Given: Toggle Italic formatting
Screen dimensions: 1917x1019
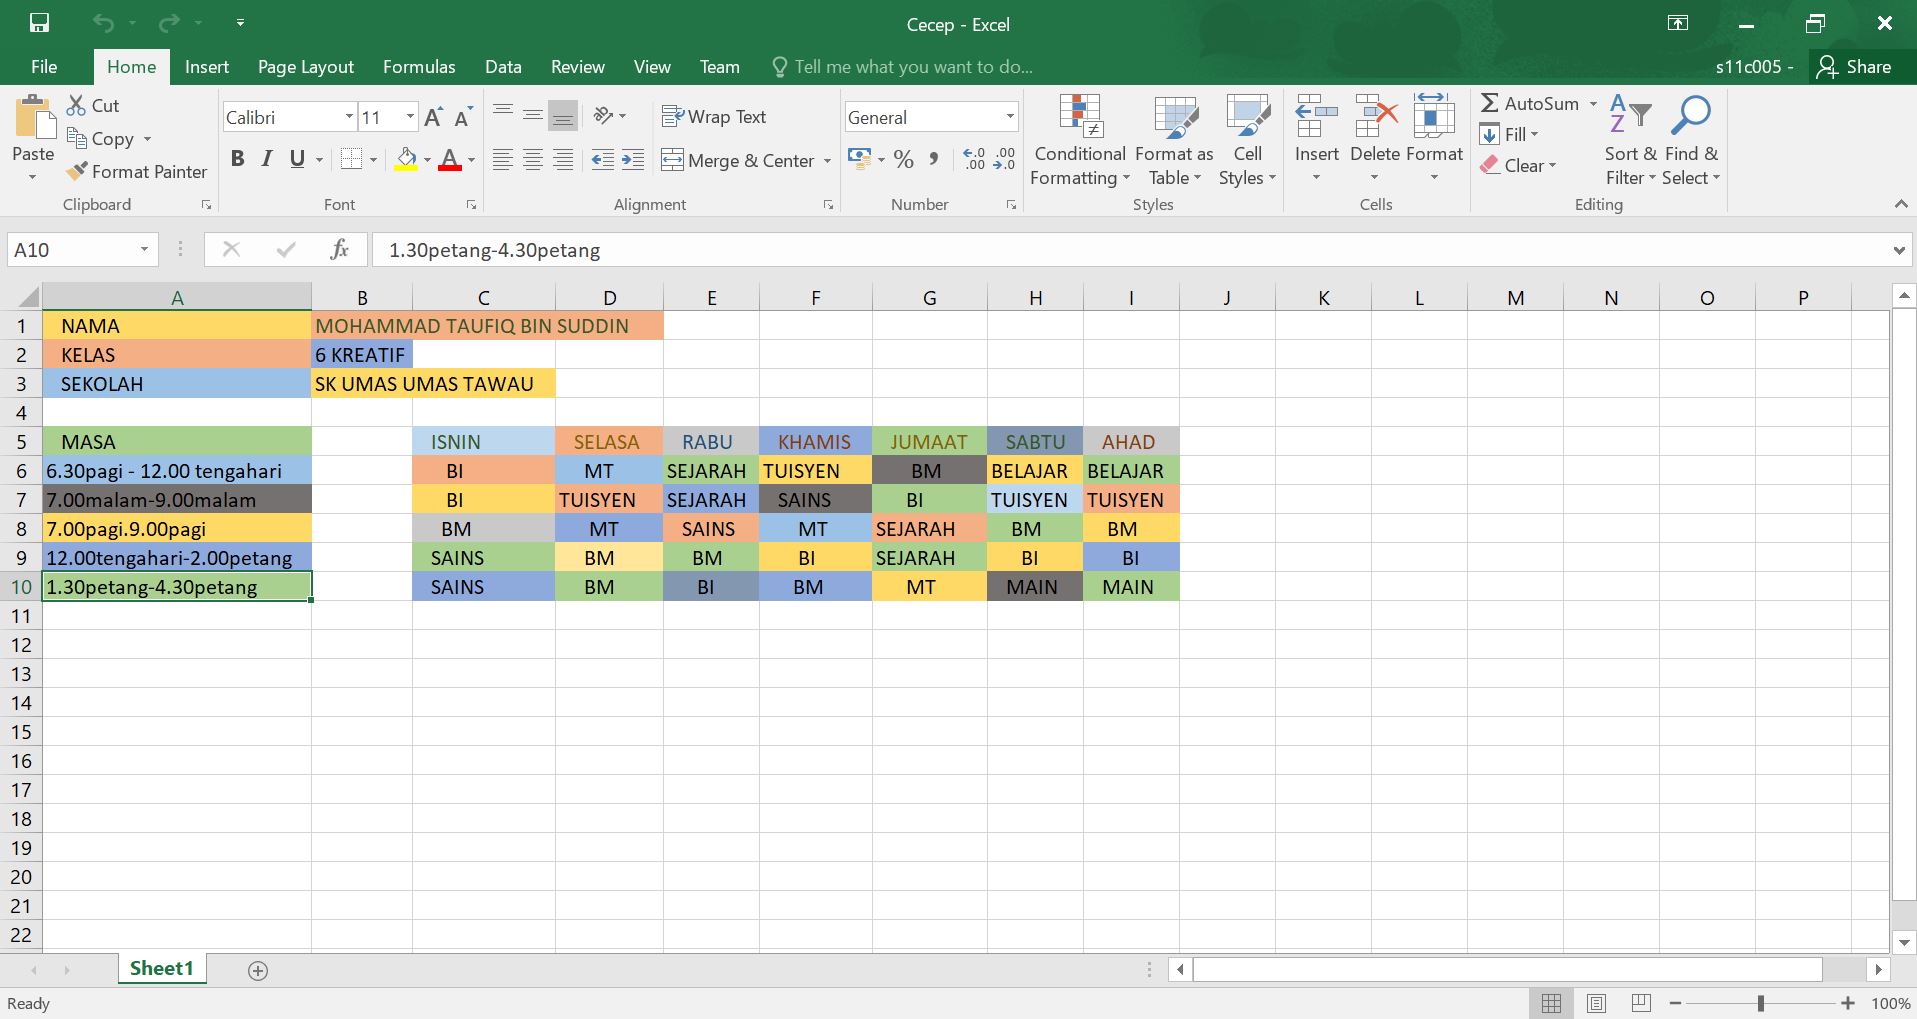Looking at the screenshot, I should 267,159.
